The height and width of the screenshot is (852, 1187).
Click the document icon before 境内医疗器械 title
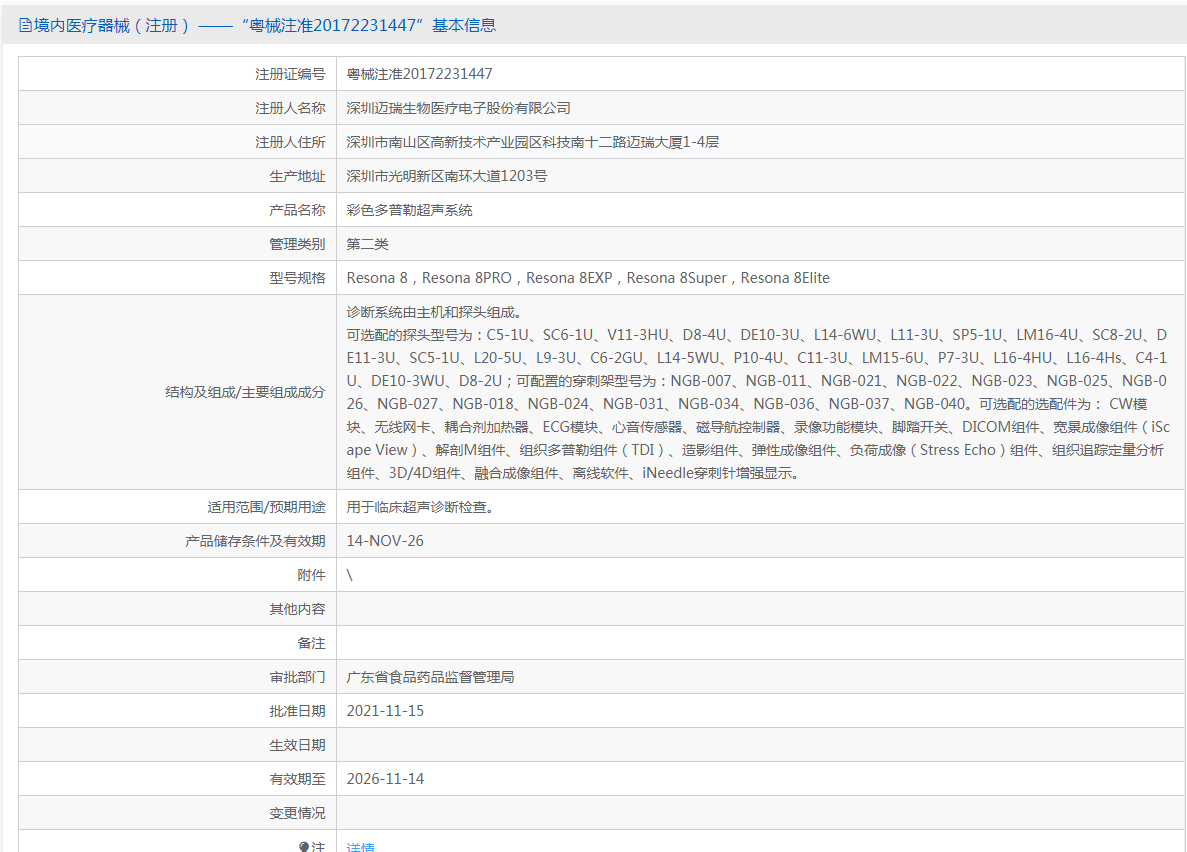click(26, 26)
